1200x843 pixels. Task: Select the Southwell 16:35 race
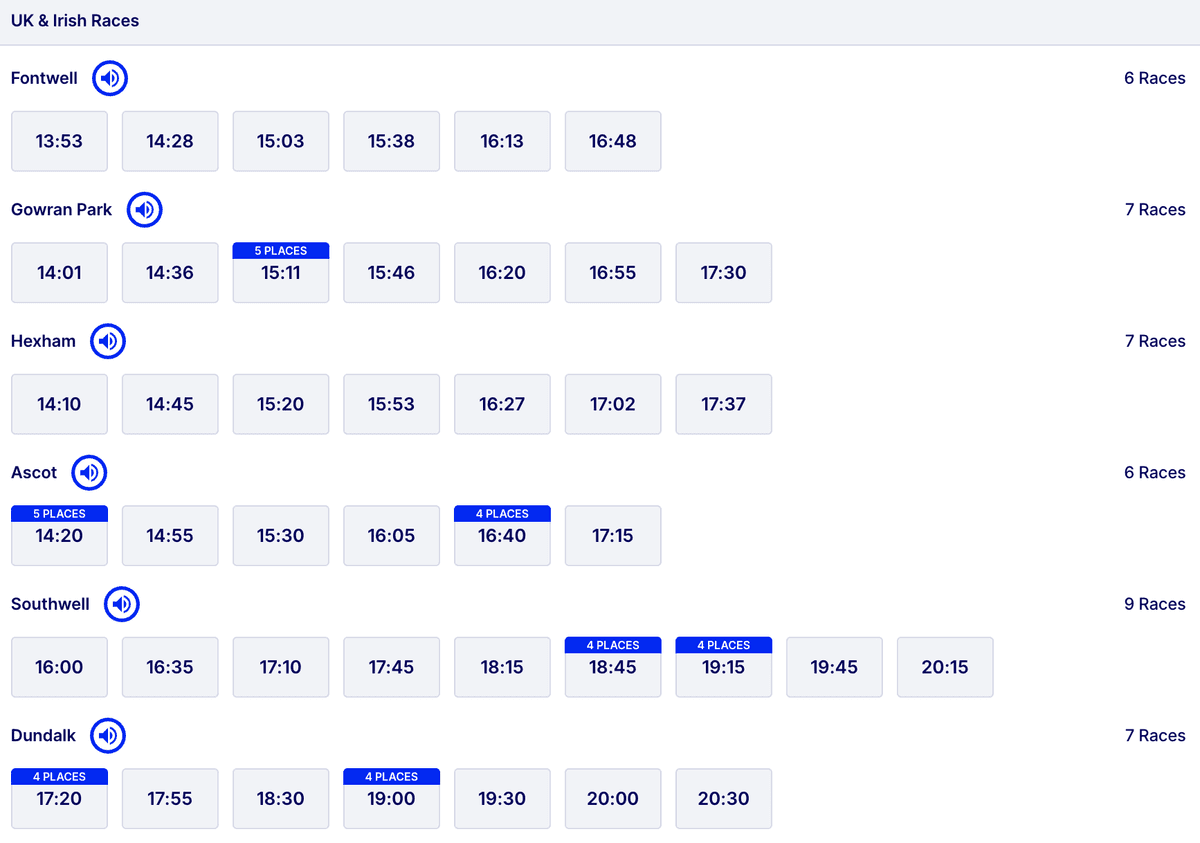point(170,667)
